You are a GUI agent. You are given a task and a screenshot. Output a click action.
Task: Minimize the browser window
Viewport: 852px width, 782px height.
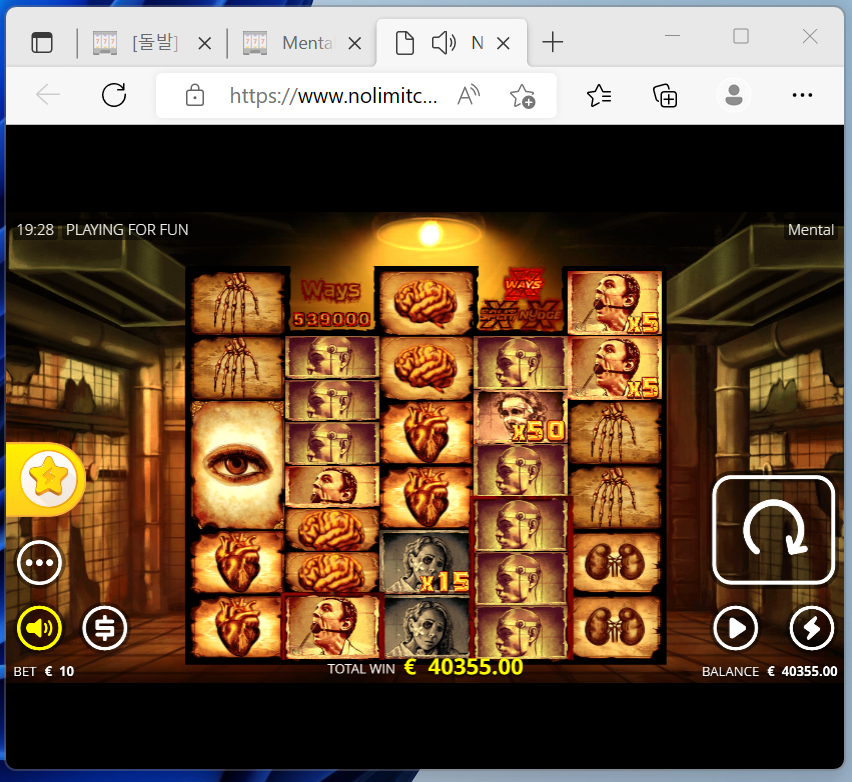tap(673, 36)
